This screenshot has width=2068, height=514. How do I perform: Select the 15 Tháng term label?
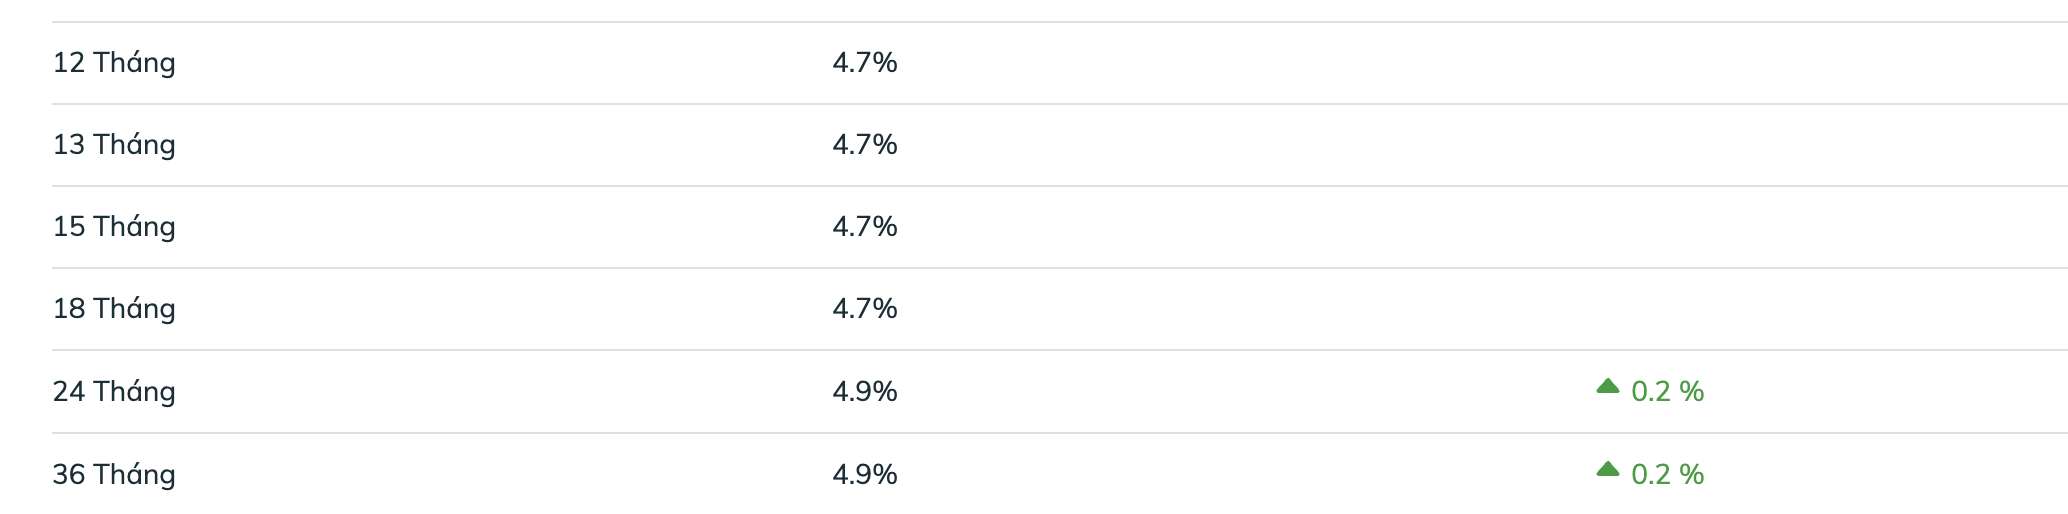click(114, 227)
